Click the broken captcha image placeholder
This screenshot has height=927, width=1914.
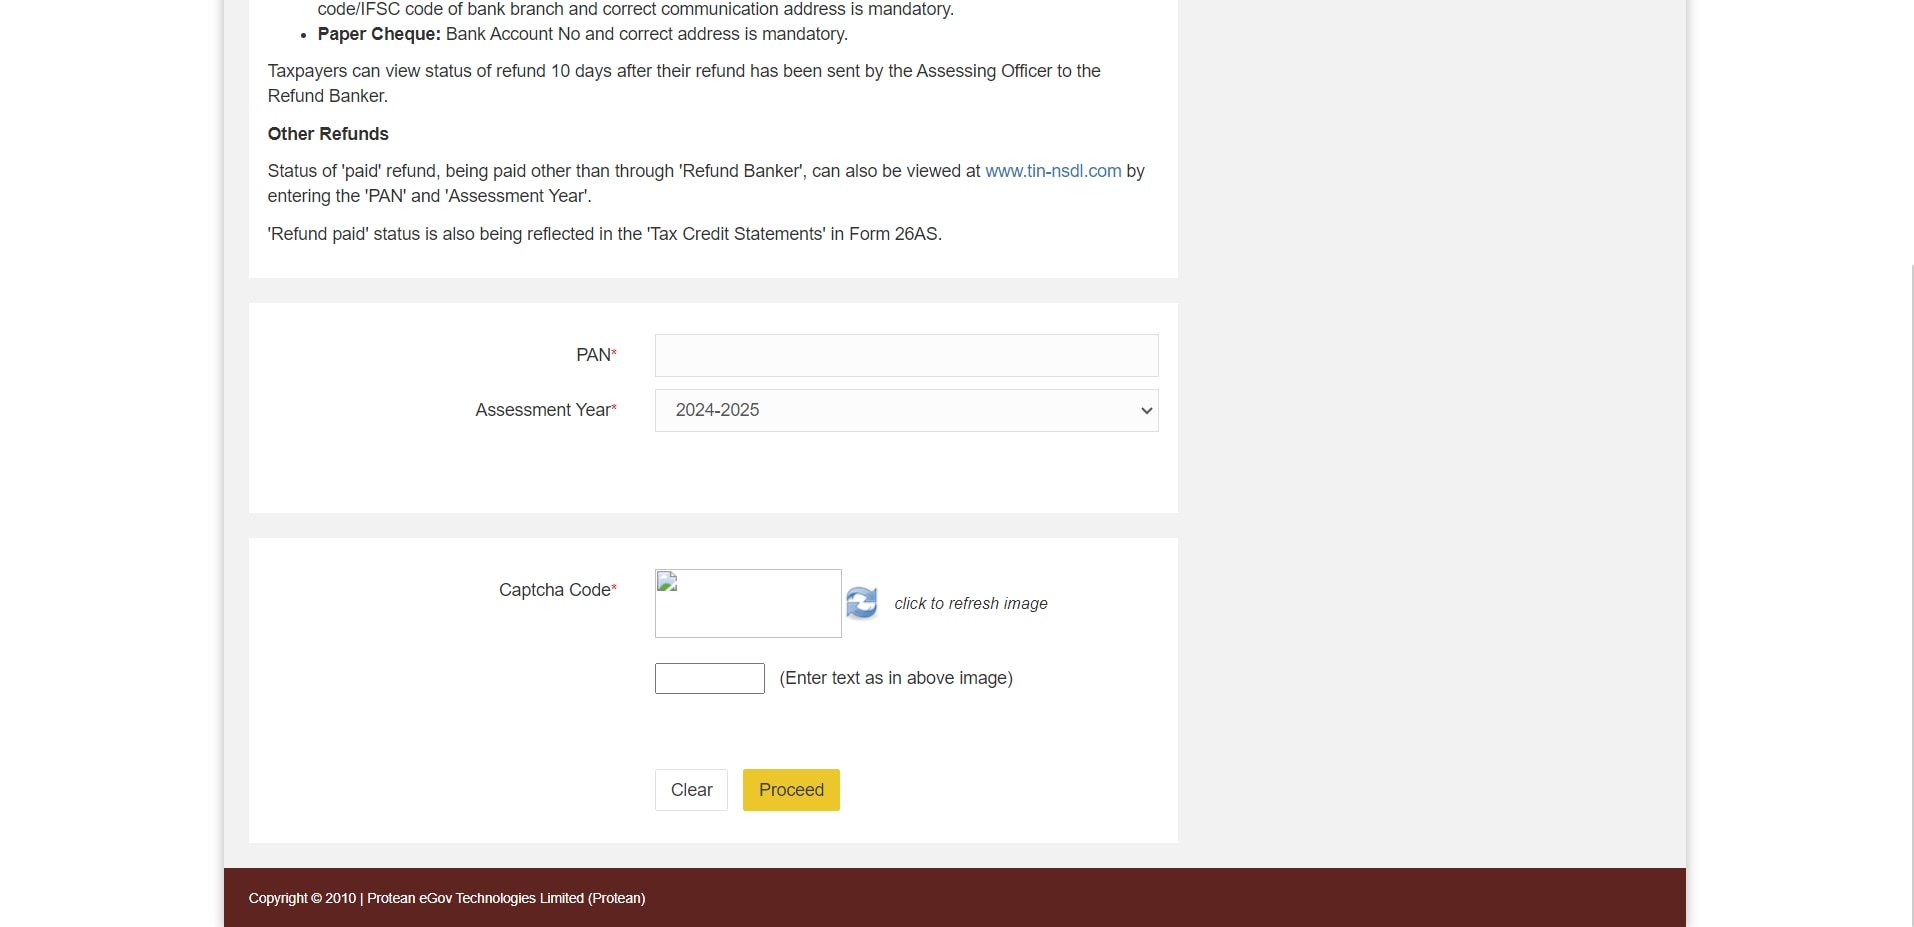click(x=747, y=603)
